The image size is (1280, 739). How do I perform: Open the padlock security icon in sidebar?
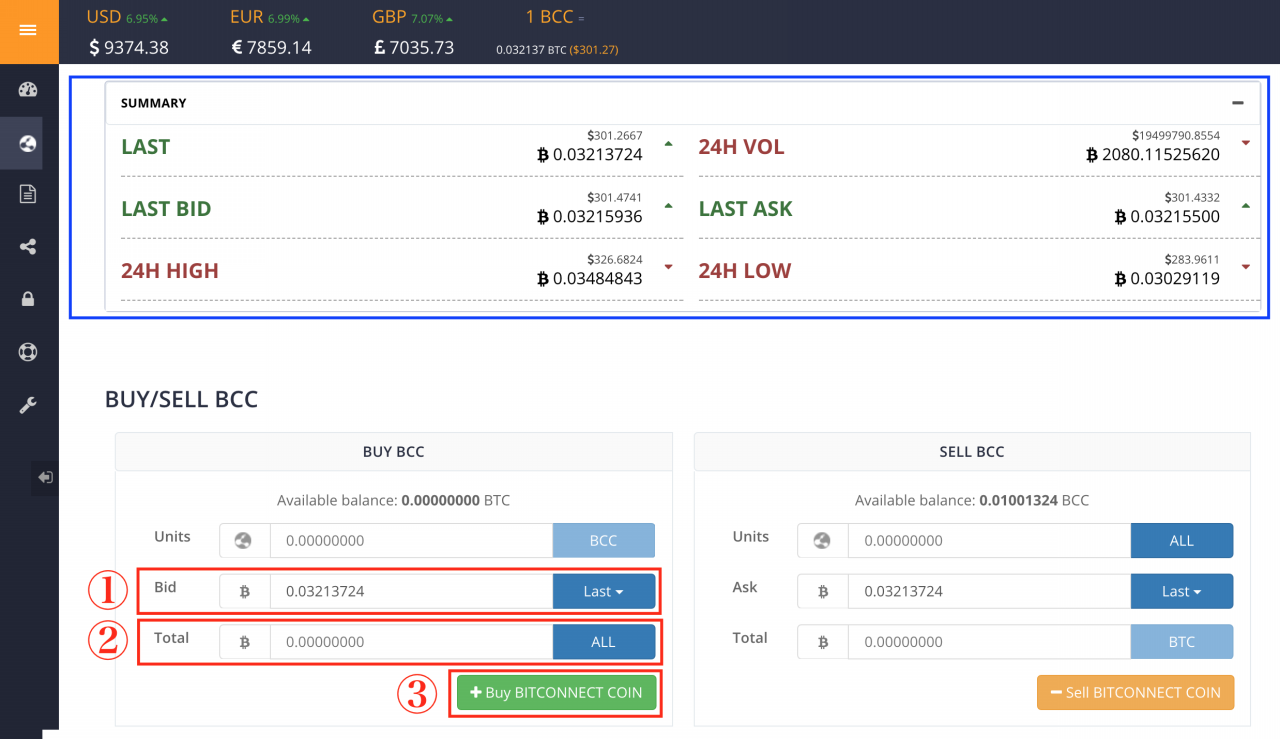pyautogui.click(x=28, y=298)
